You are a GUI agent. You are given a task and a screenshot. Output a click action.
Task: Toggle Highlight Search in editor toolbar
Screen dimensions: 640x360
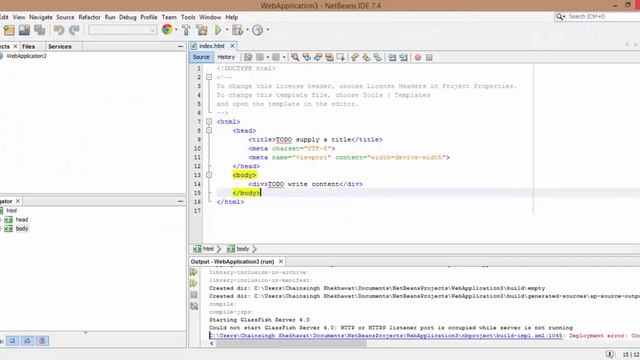point(329,57)
